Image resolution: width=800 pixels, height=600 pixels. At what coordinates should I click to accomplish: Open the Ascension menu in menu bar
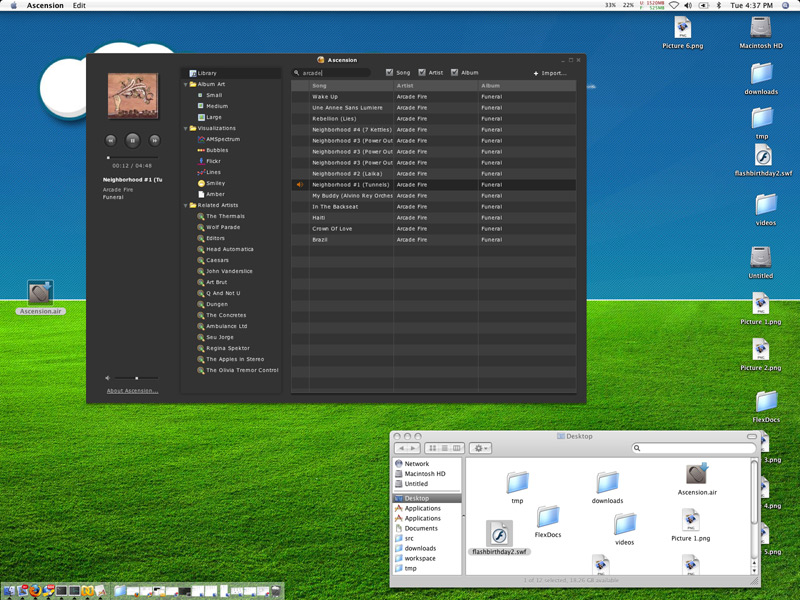pos(45,6)
